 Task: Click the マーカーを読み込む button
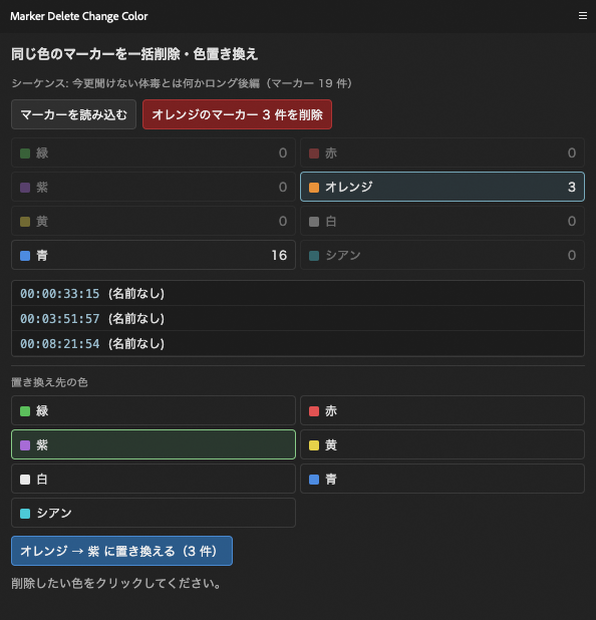click(74, 115)
